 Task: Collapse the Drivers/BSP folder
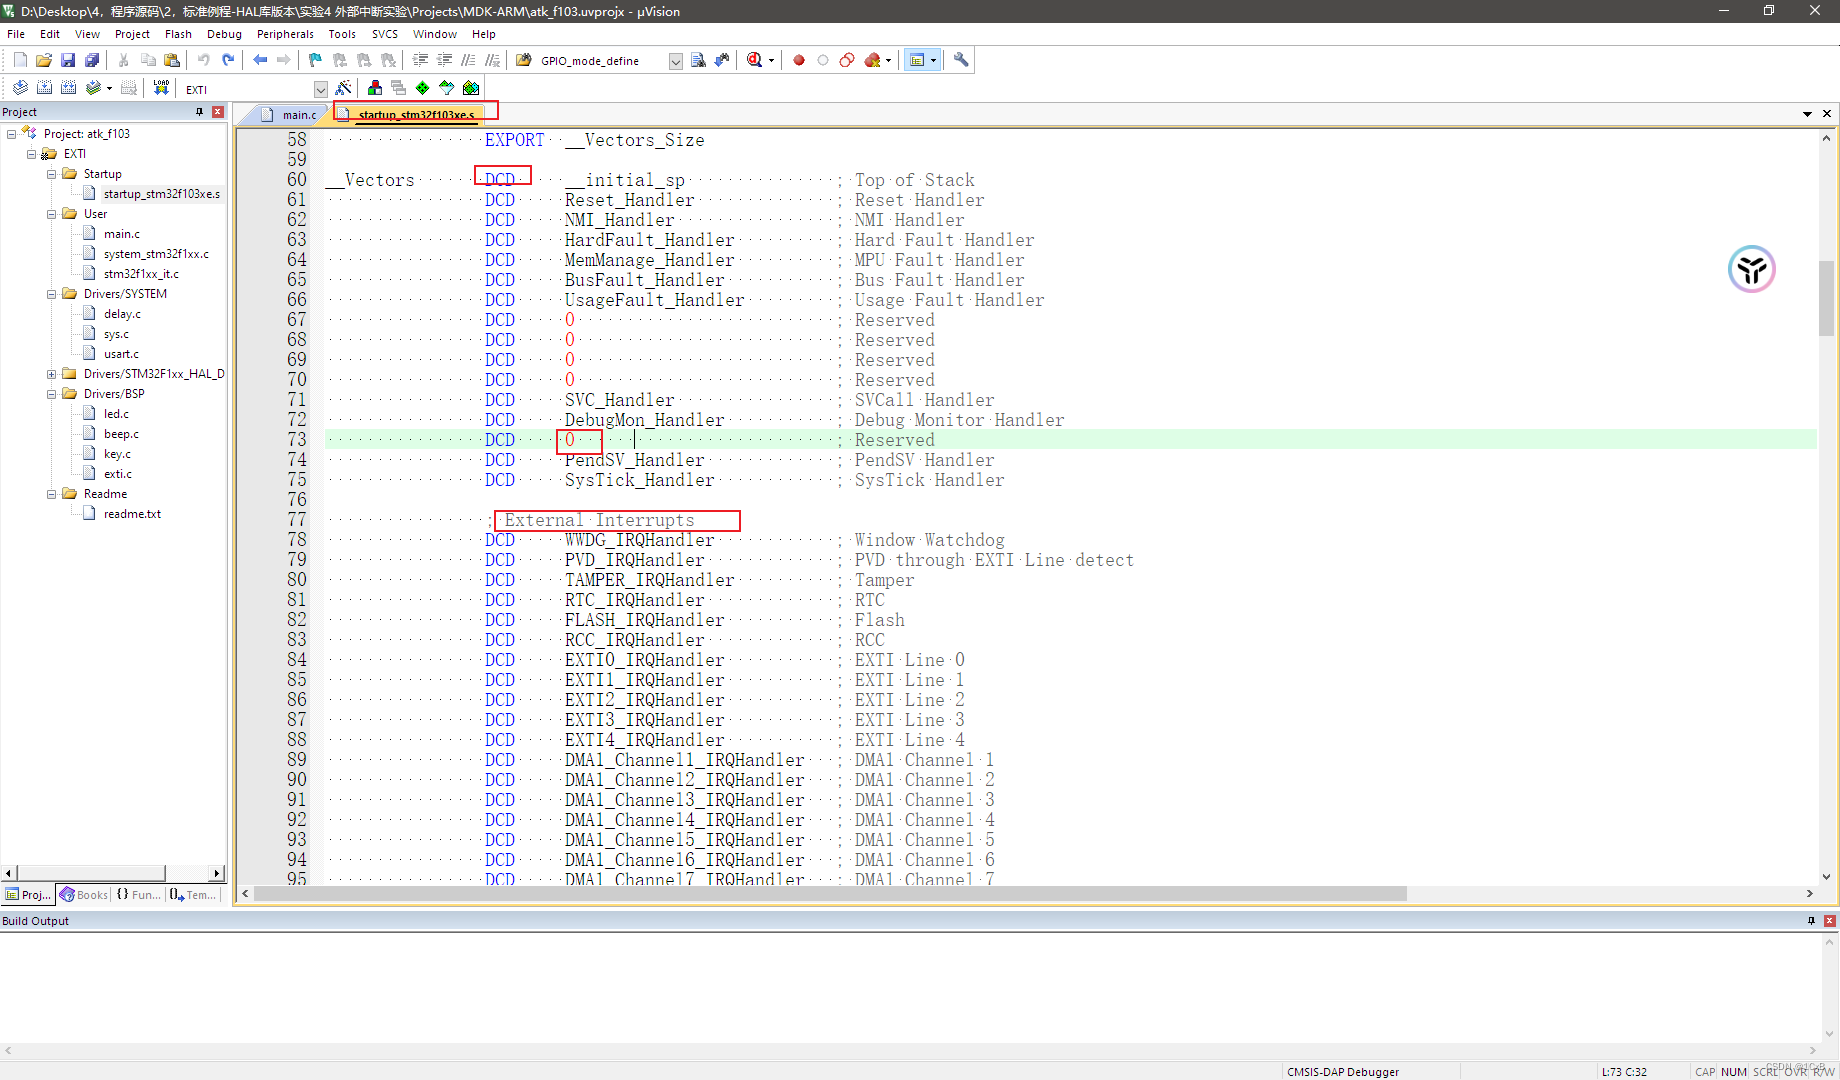tap(52, 394)
